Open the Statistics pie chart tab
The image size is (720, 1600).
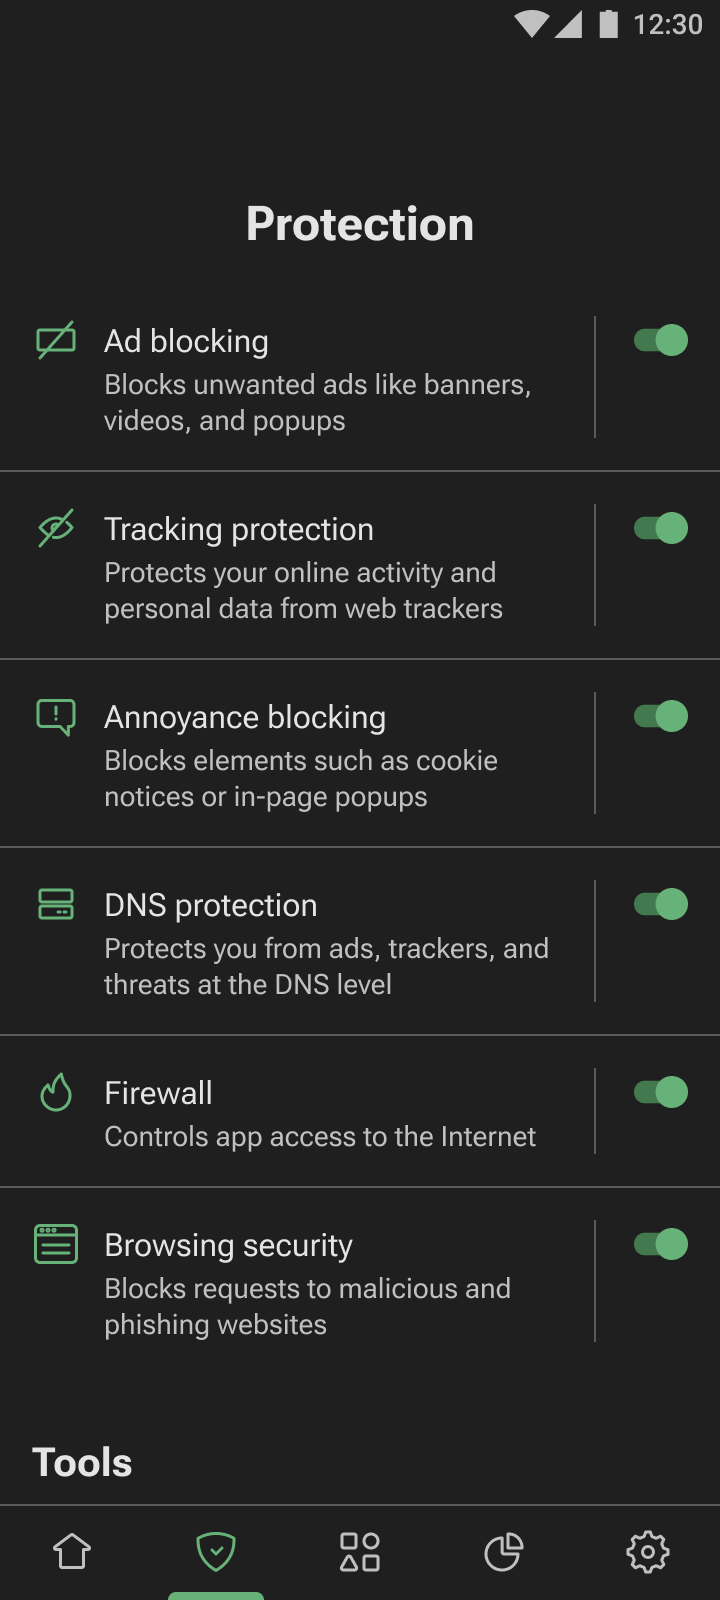point(504,1552)
